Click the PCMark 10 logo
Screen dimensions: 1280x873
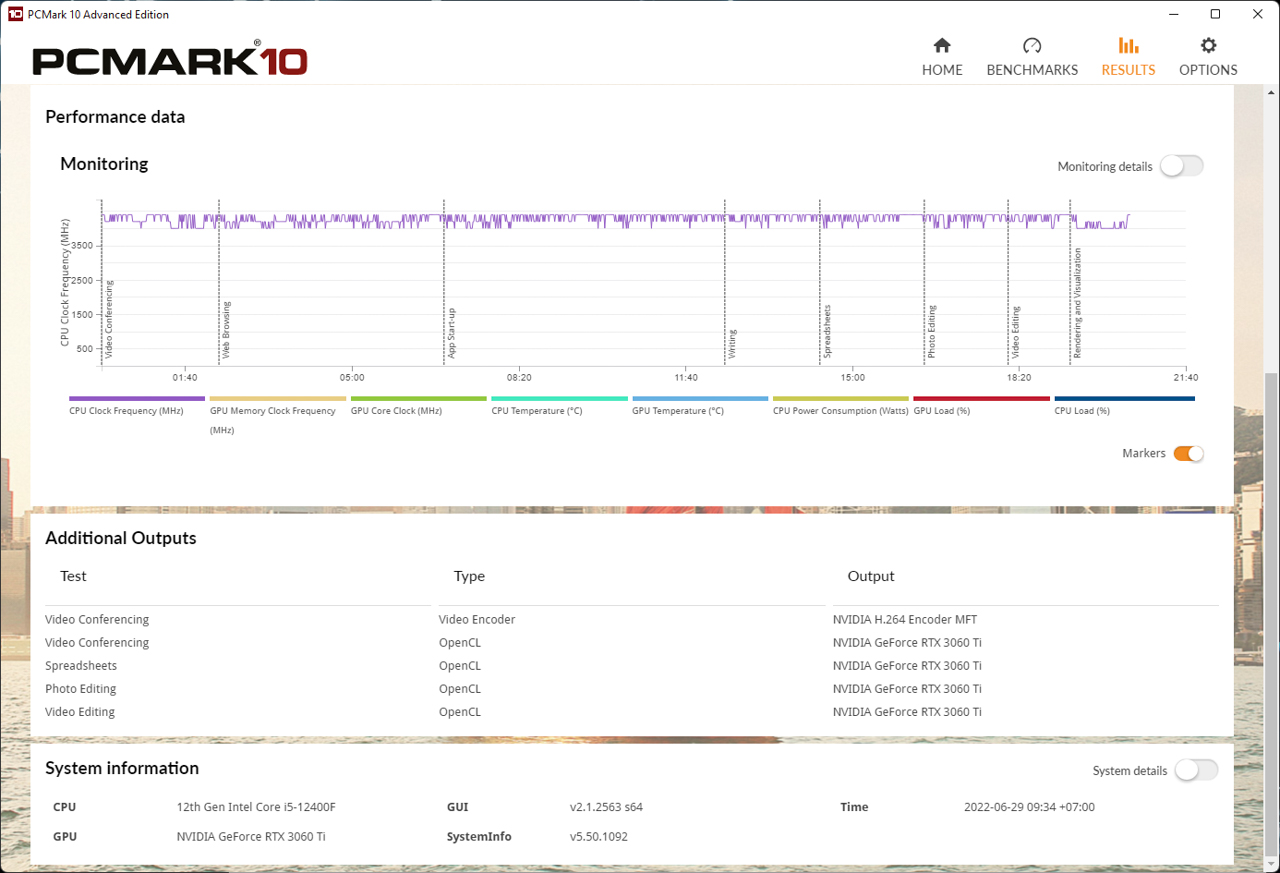tap(169, 59)
